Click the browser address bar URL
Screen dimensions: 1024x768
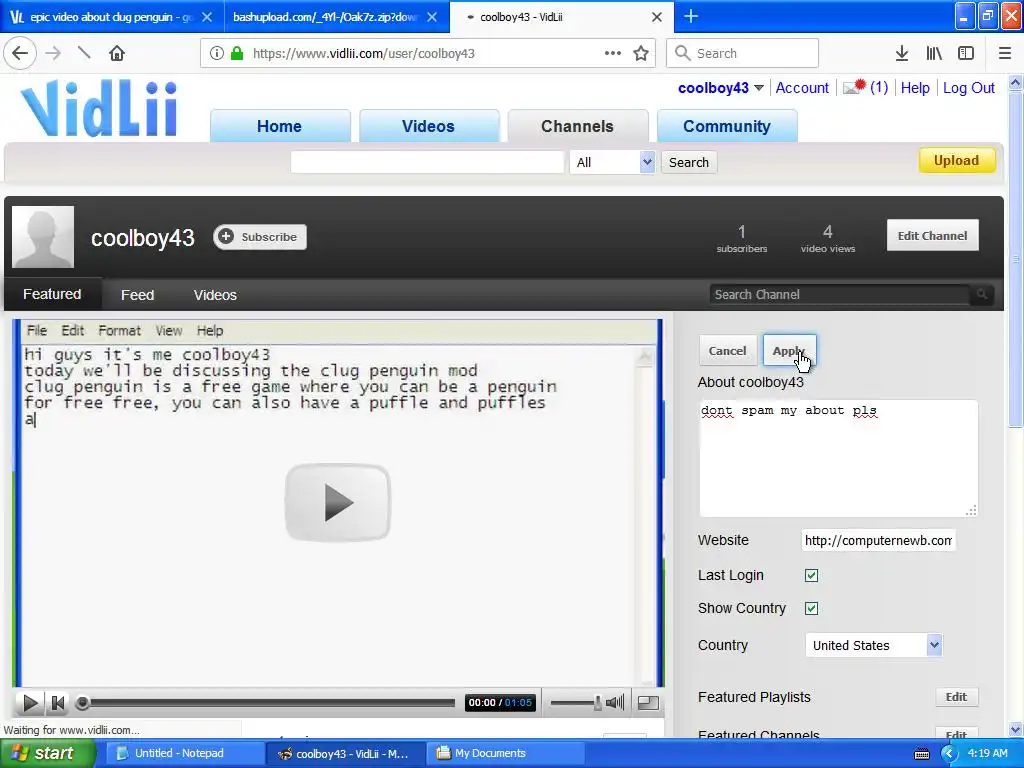coord(363,54)
